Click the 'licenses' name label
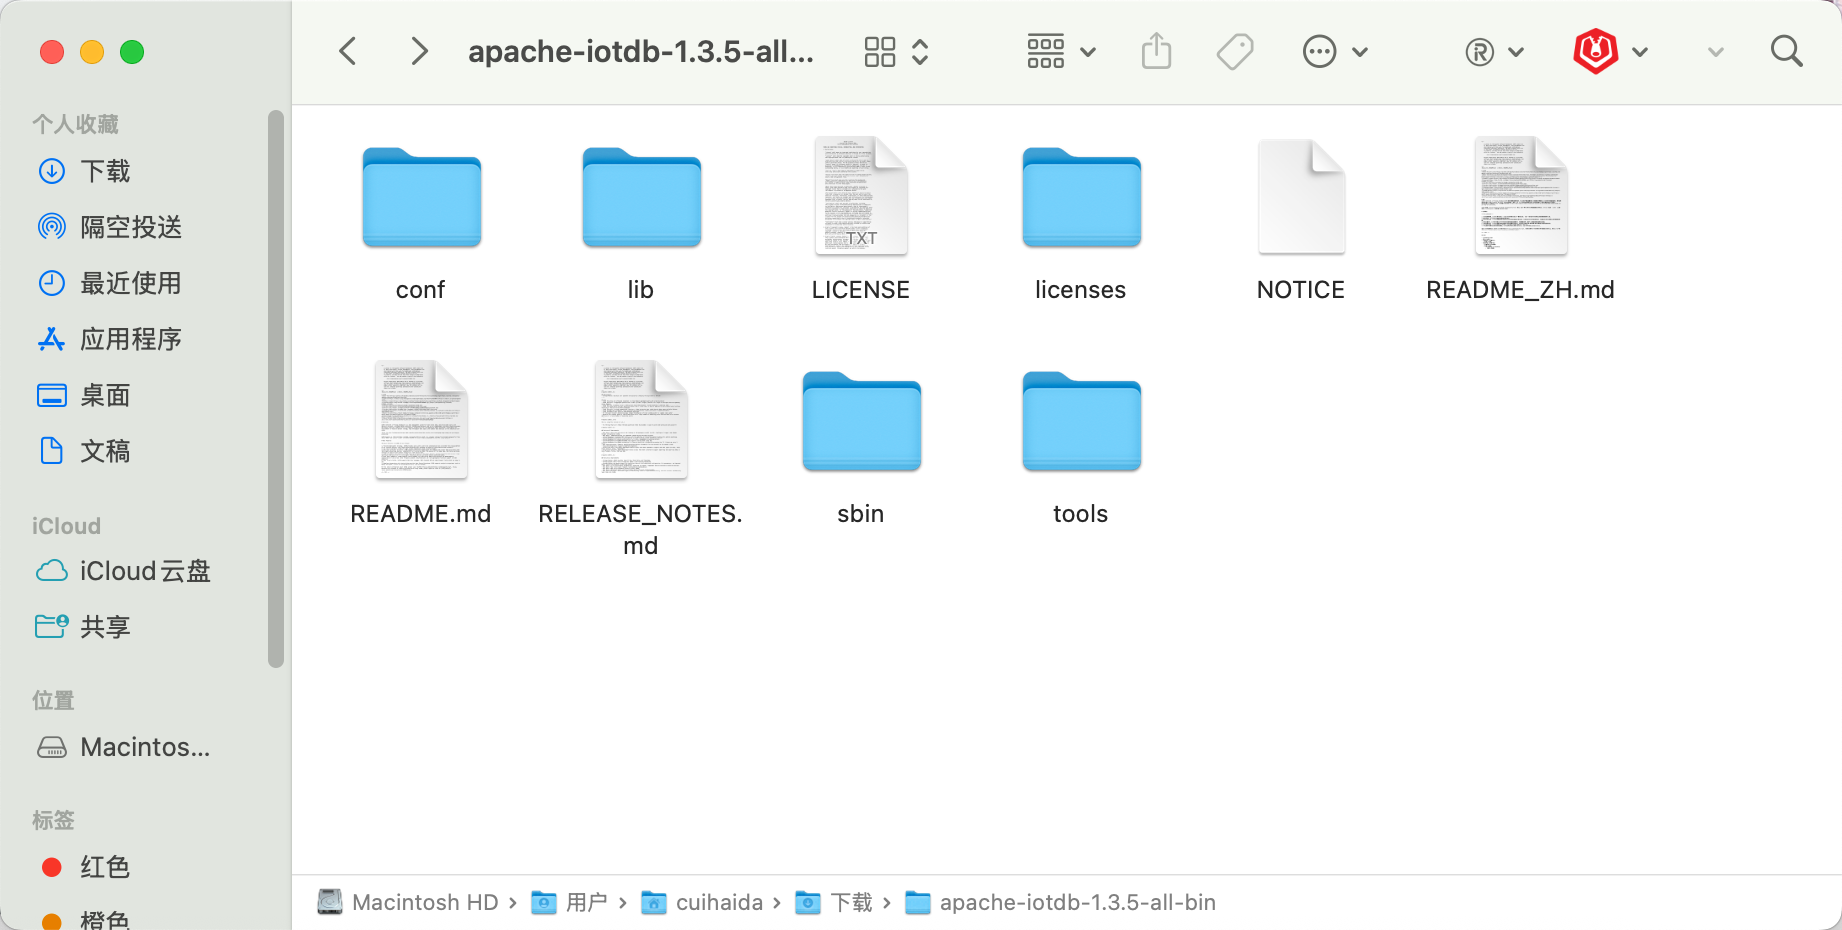Screen dimensions: 1842x930 pyautogui.click(x=1080, y=290)
